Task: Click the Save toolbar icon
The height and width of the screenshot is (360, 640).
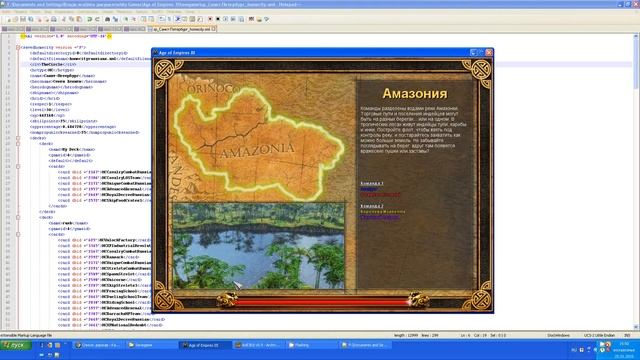Action: pos(23,19)
